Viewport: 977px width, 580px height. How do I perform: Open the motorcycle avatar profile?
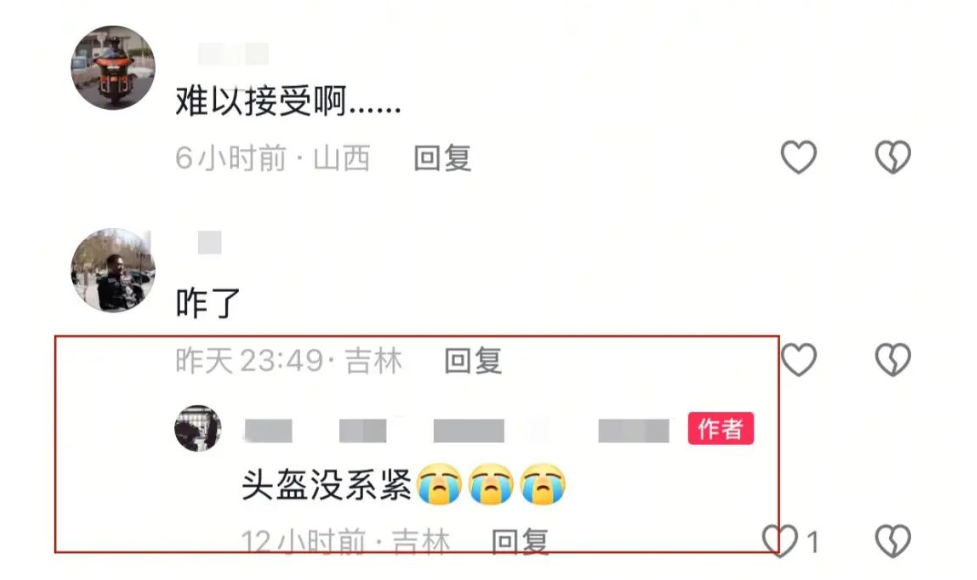[x=113, y=67]
